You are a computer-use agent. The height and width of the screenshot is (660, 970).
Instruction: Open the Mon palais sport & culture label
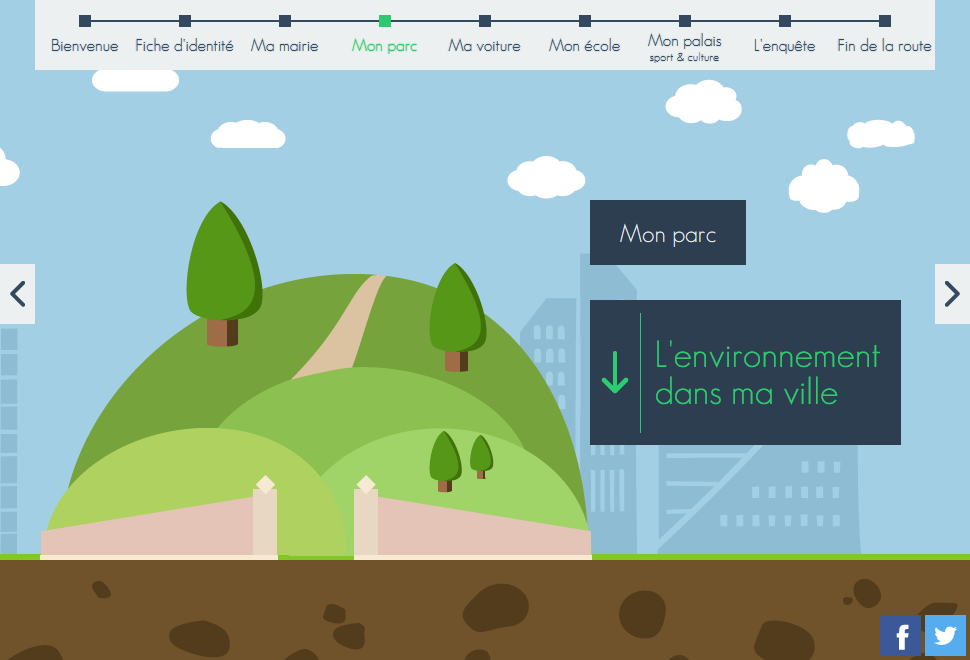[x=685, y=48]
